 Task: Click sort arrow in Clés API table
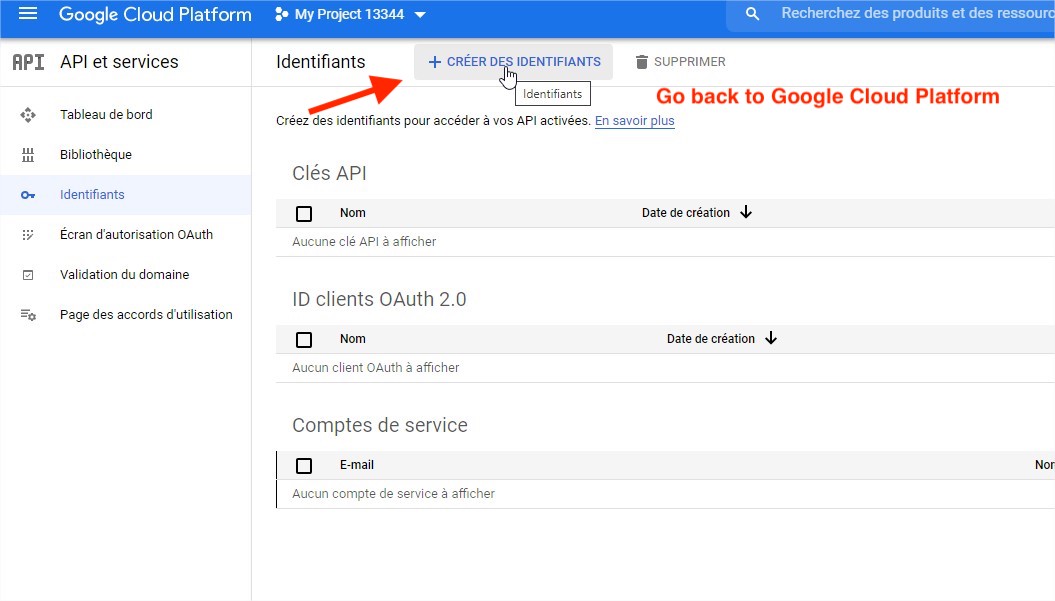[745, 213]
